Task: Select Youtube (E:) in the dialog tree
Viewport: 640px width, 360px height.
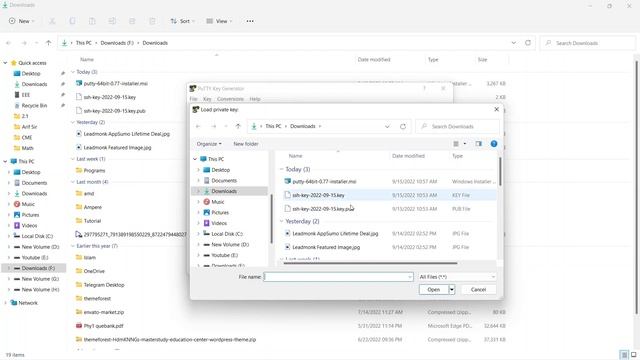Action: pos(224,255)
